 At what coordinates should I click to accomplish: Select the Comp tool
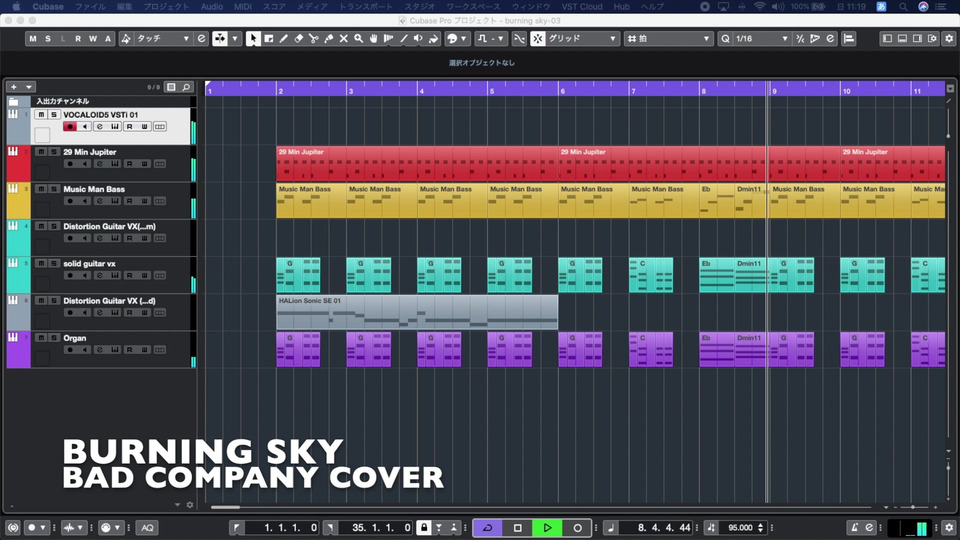(x=388, y=39)
